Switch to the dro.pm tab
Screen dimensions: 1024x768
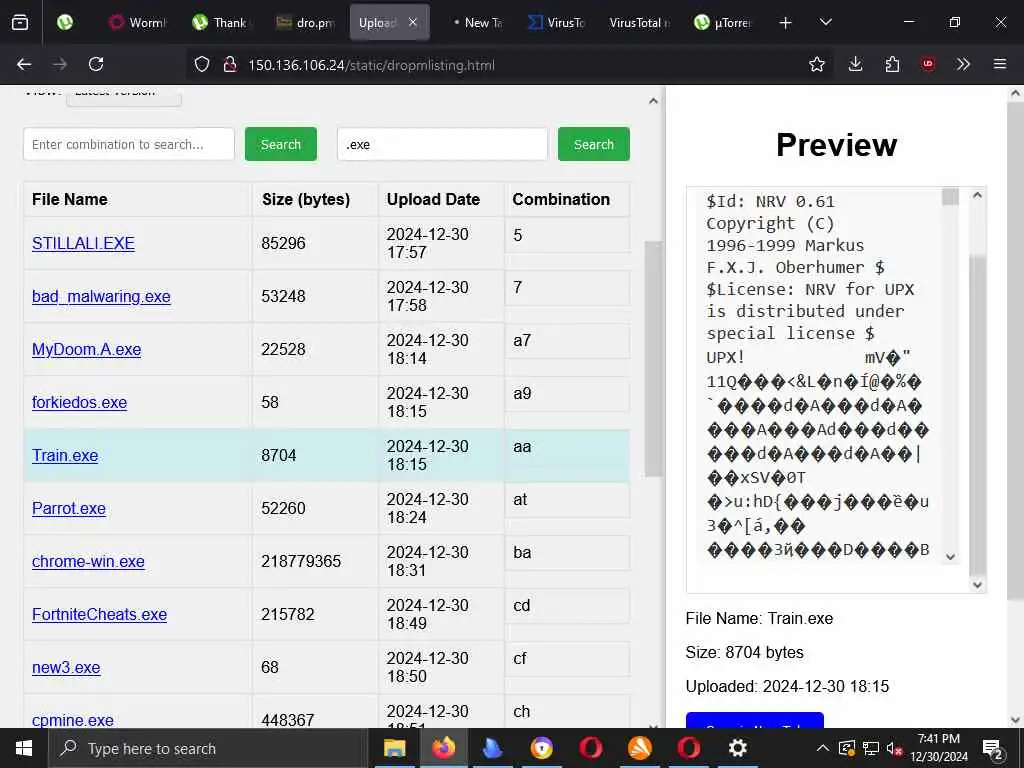[x=306, y=23]
